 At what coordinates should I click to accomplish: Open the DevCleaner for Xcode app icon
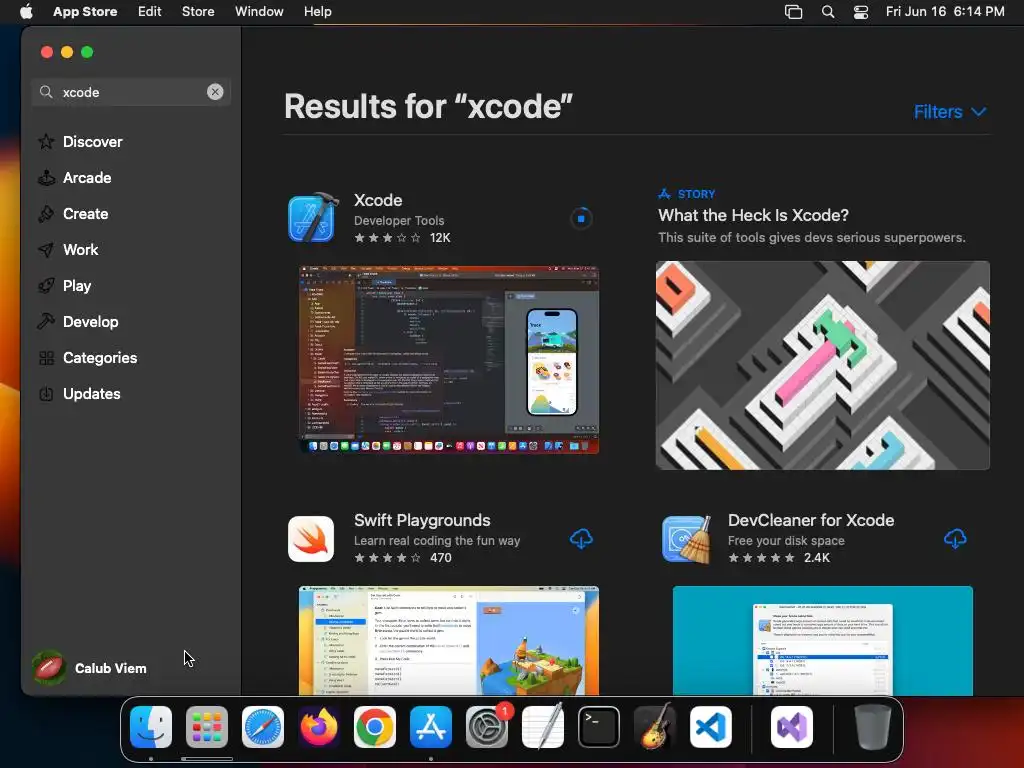(686, 539)
